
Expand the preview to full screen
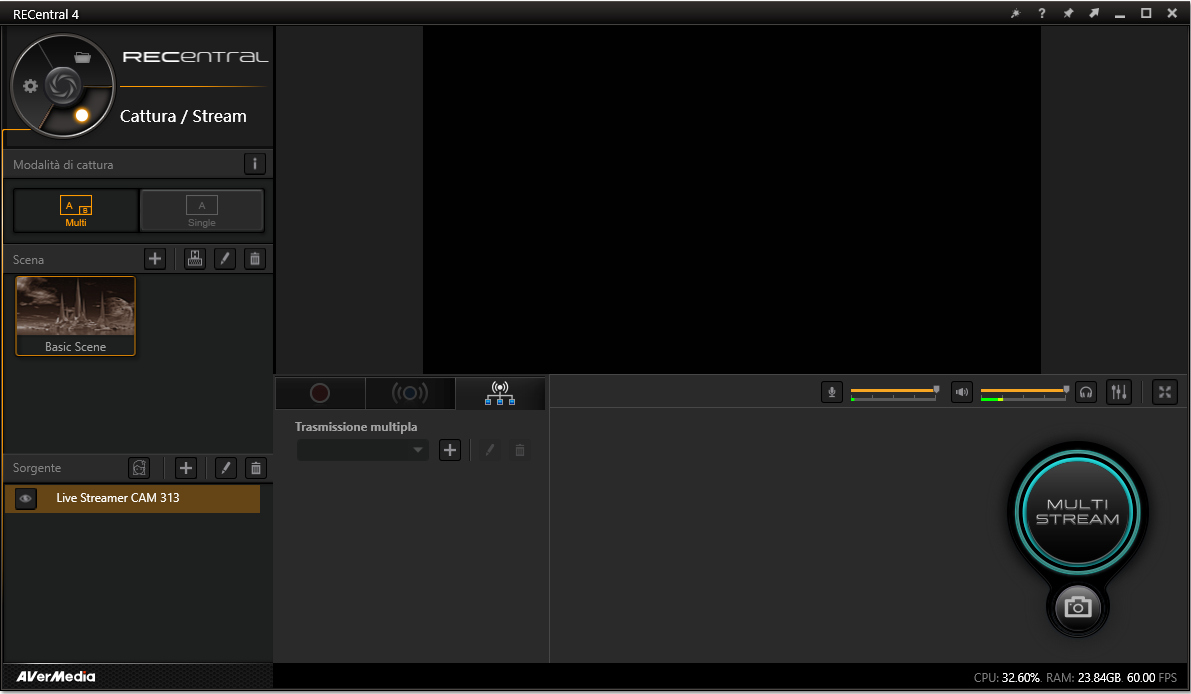coord(1164,392)
